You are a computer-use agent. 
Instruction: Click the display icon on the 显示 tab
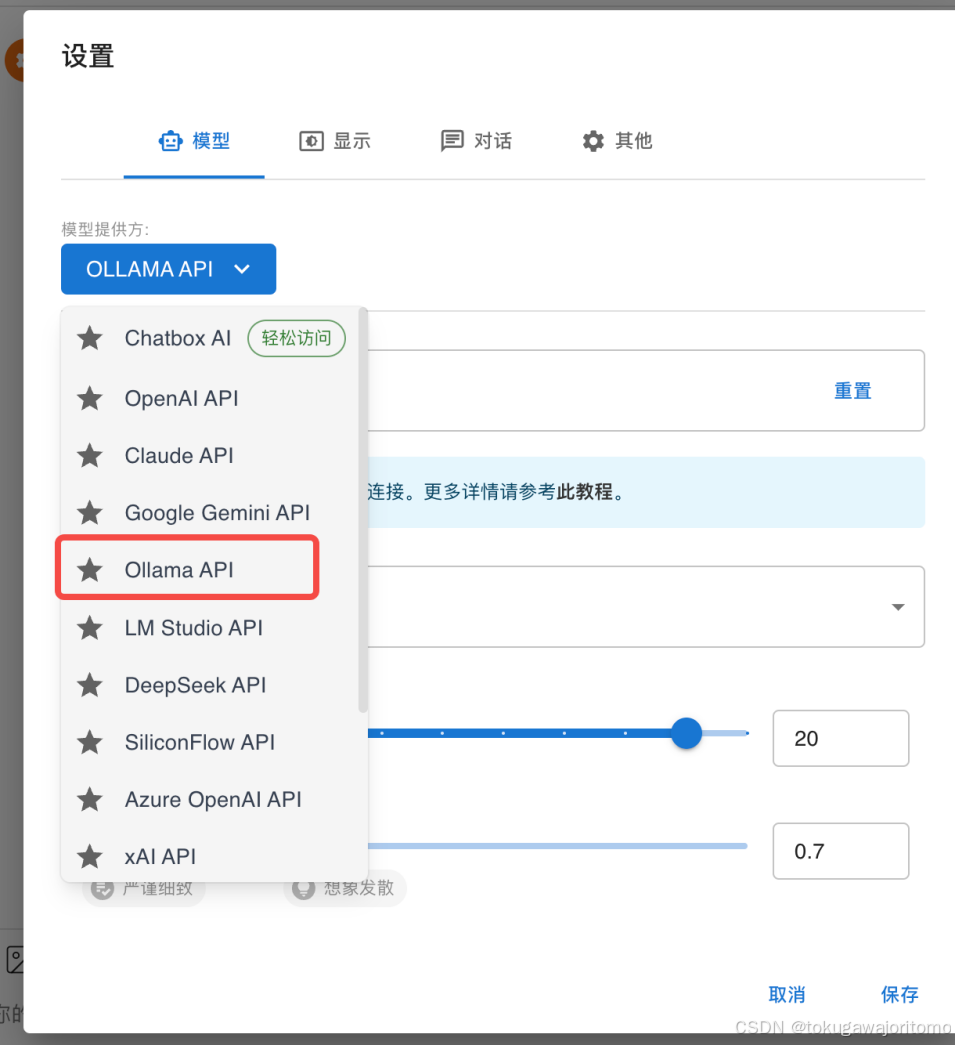pyautogui.click(x=311, y=141)
